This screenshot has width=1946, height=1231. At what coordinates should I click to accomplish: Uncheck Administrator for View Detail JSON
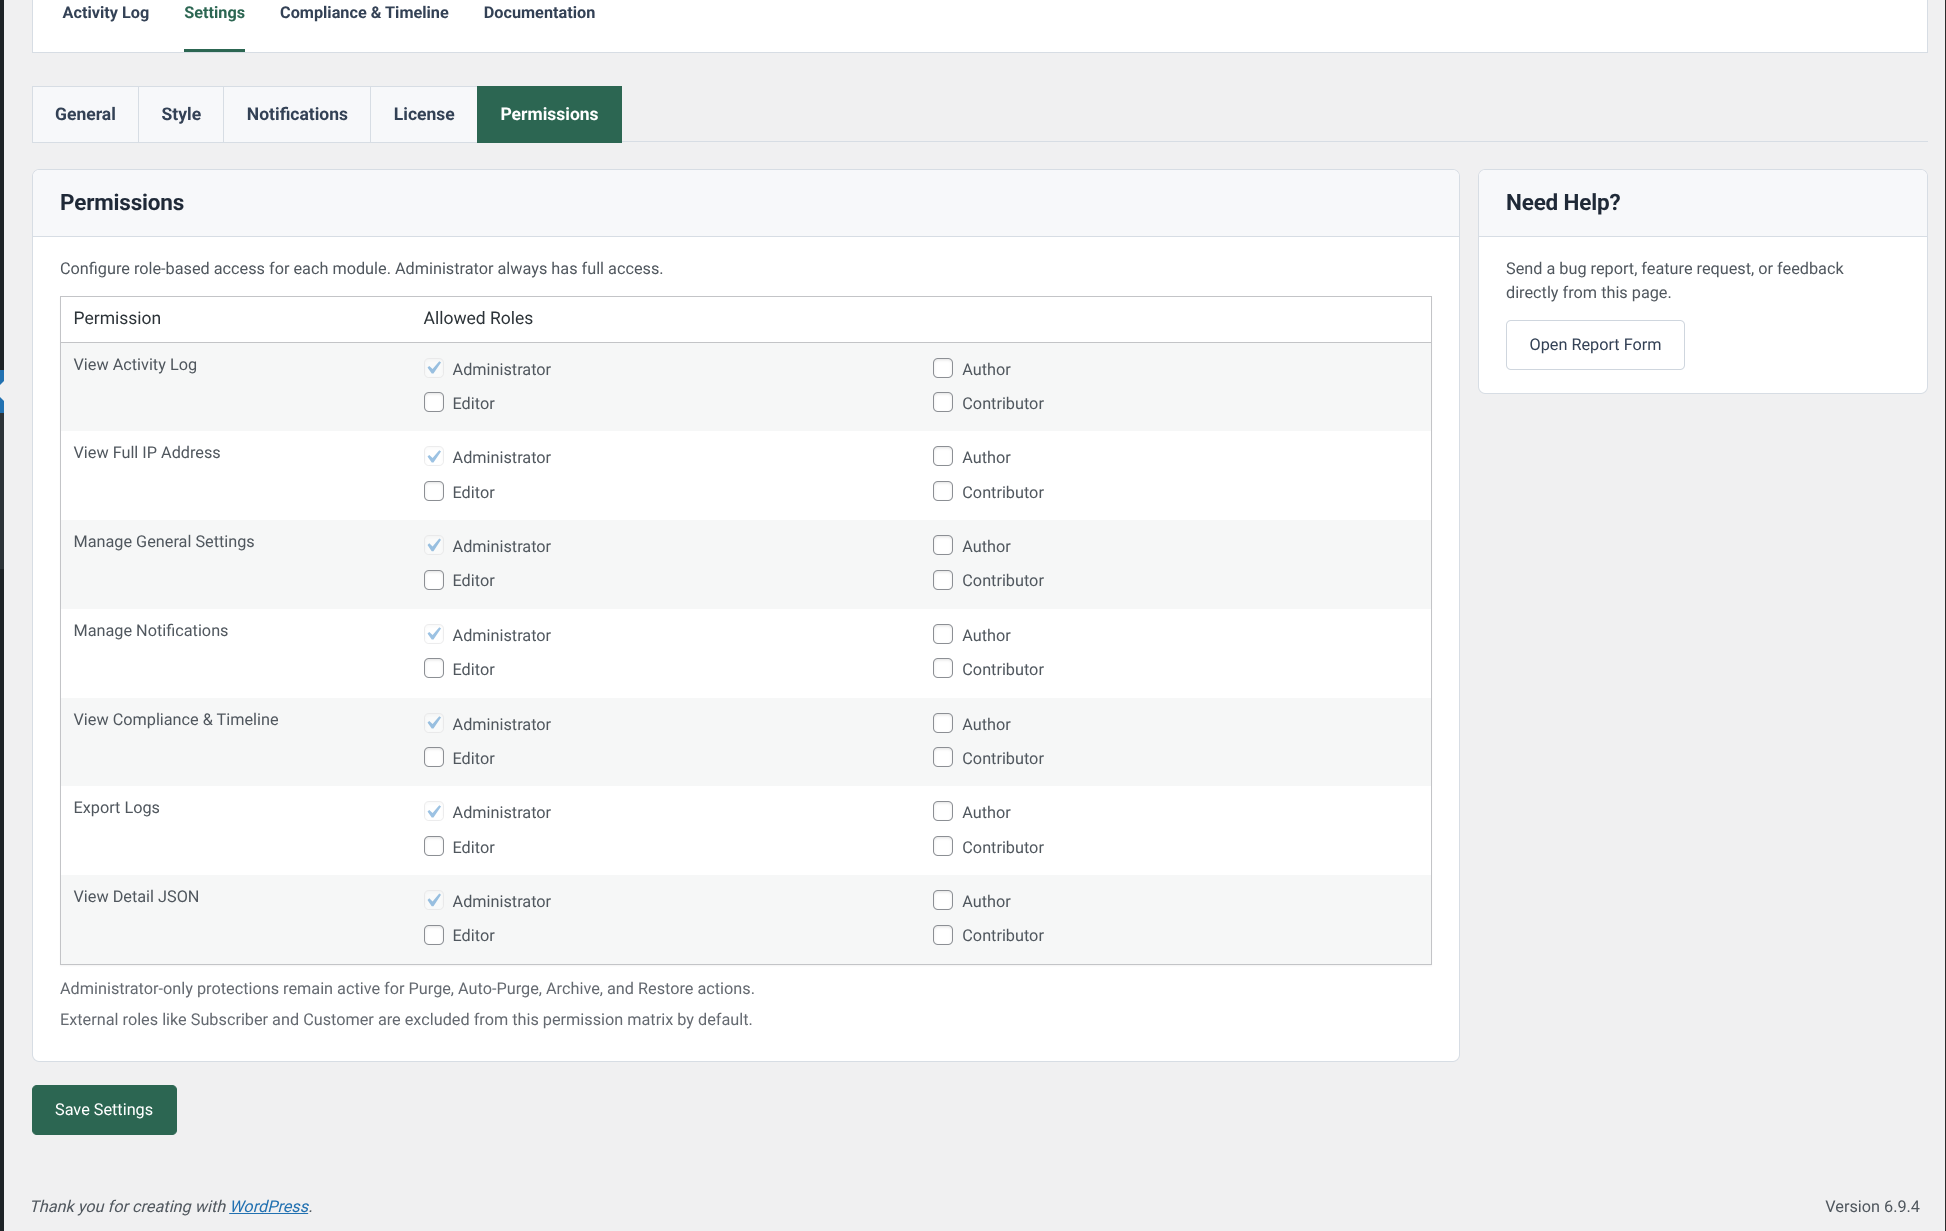(434, 900)
